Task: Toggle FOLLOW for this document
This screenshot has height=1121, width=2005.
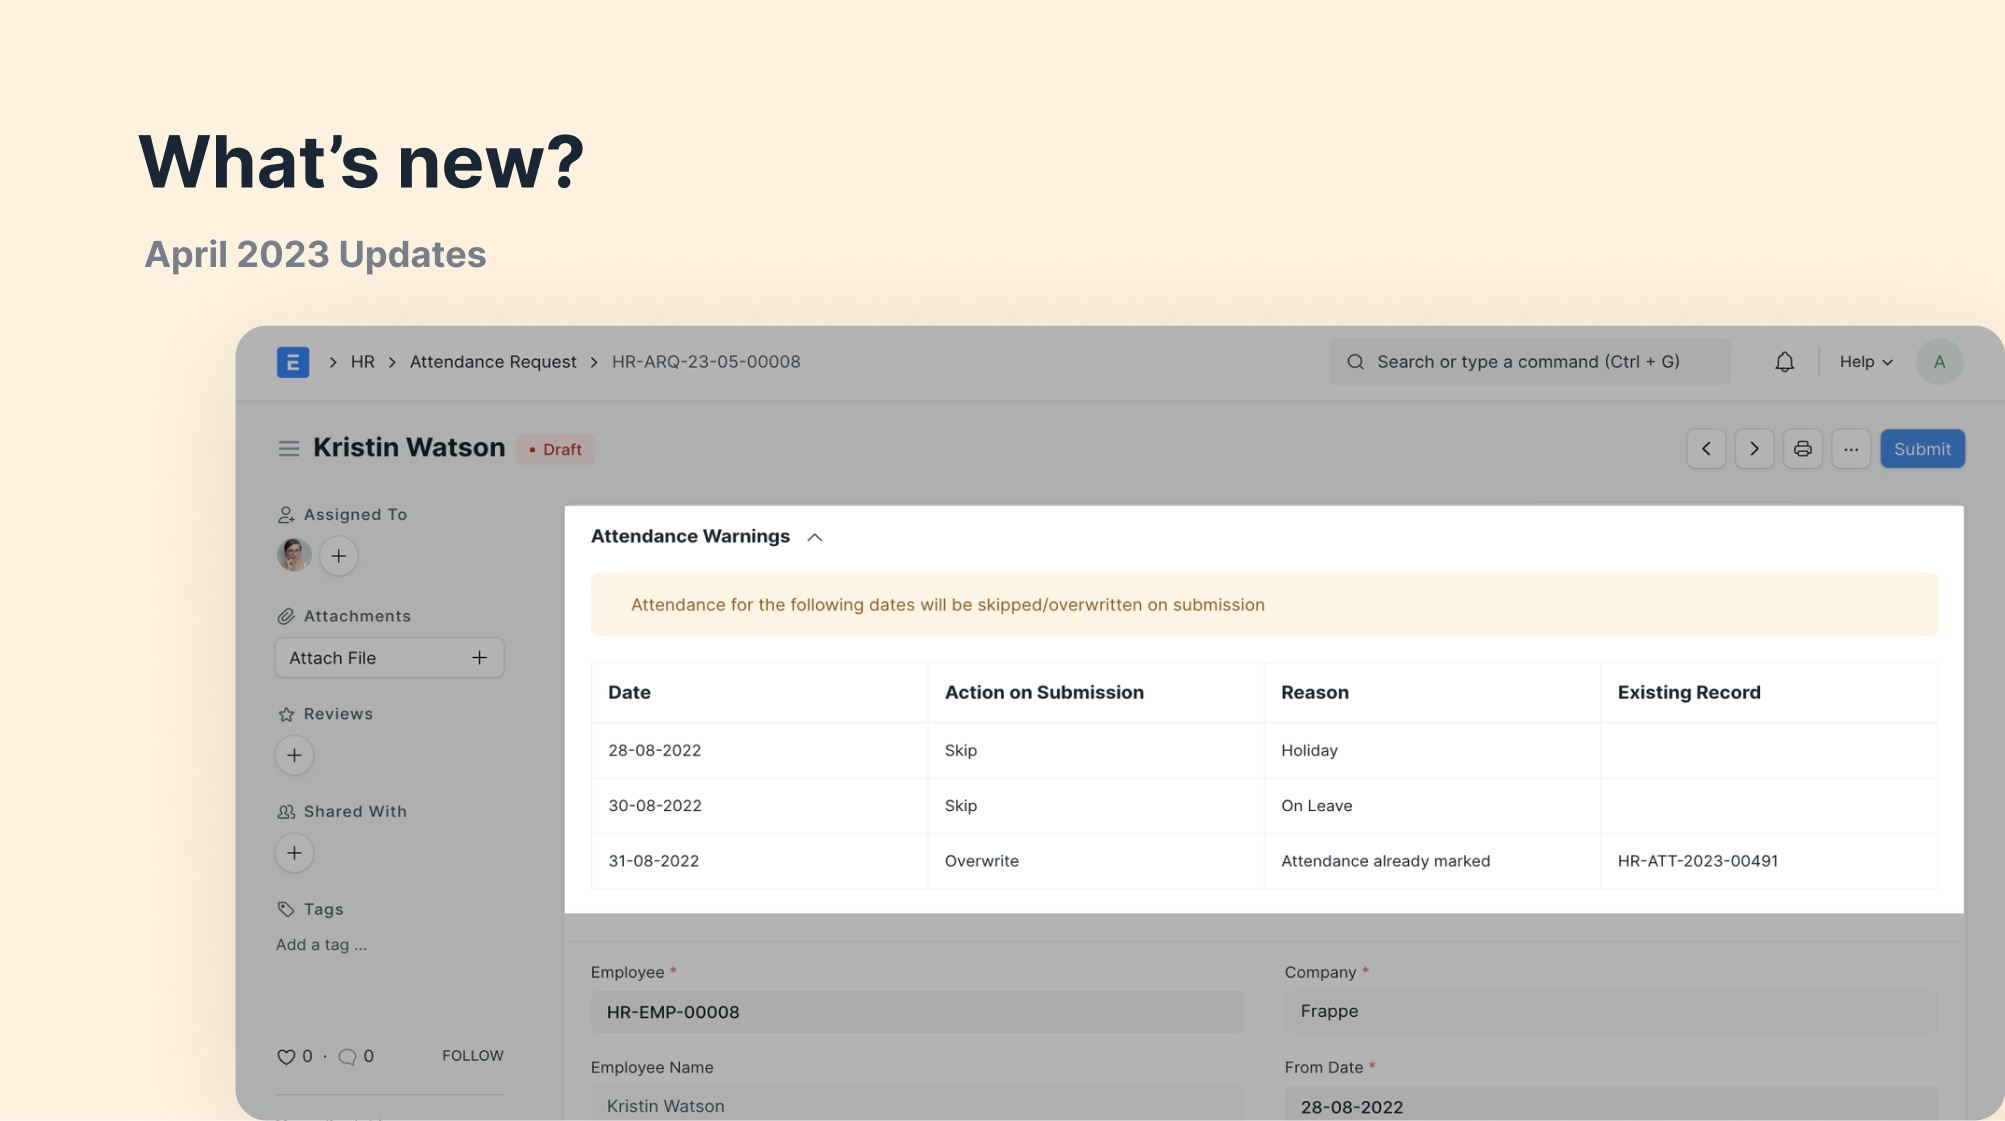Action: point(472,1055)
